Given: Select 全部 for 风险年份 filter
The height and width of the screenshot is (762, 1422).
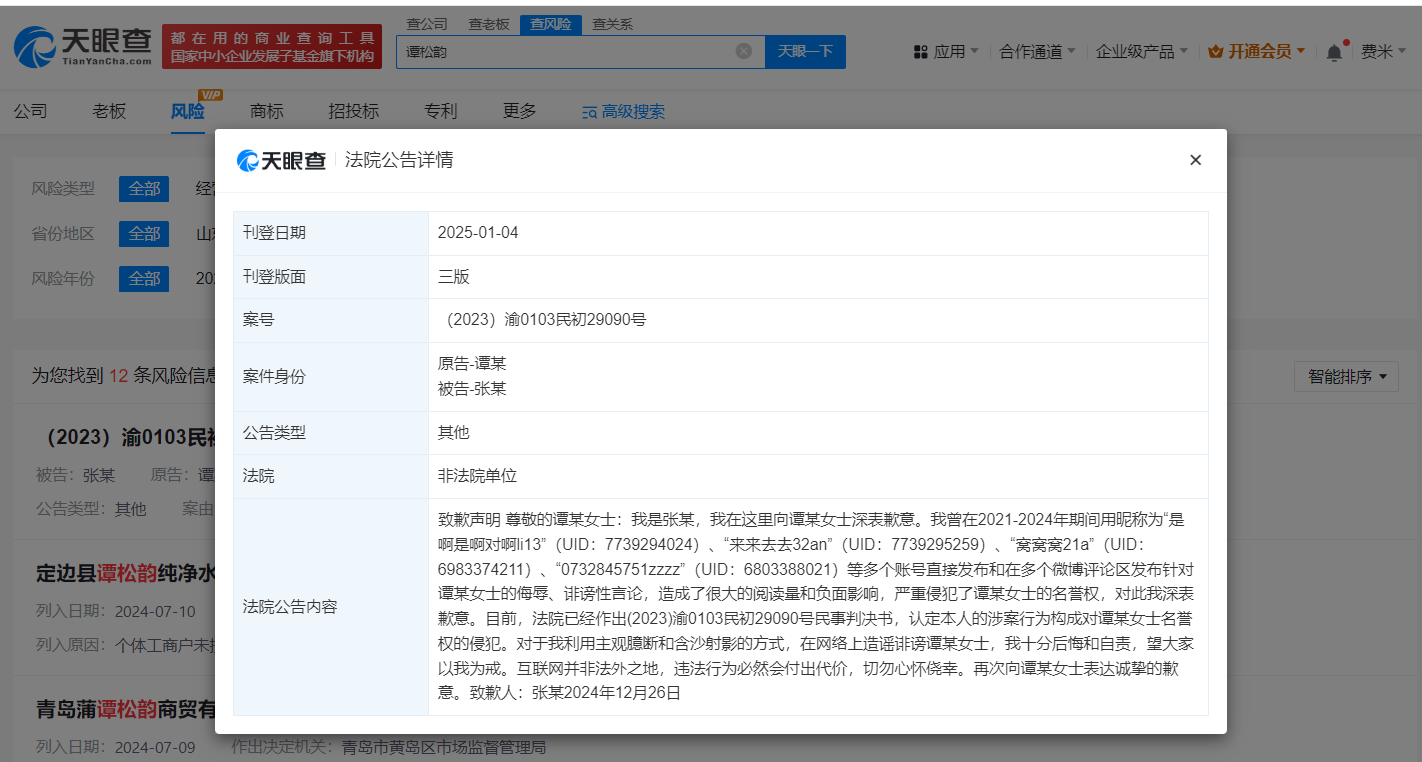Looking at the screenshot, I should pyautogui.click(x=144, y=279).
